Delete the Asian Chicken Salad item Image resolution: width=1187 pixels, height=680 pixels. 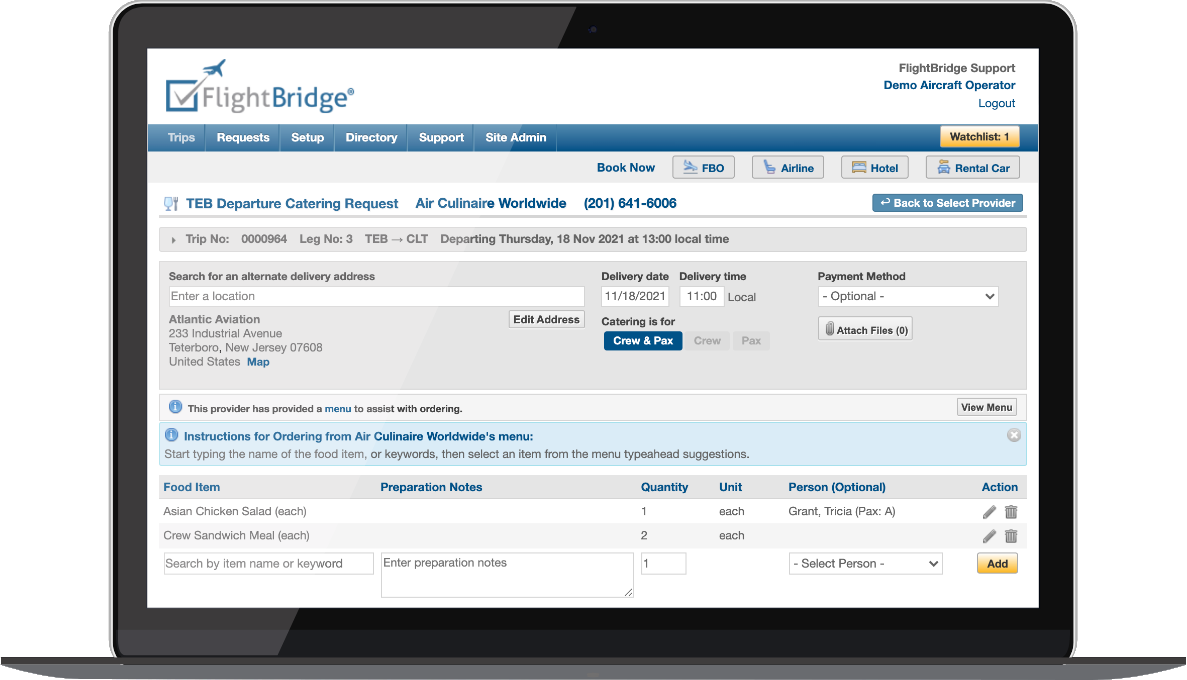pos(1011,512)
